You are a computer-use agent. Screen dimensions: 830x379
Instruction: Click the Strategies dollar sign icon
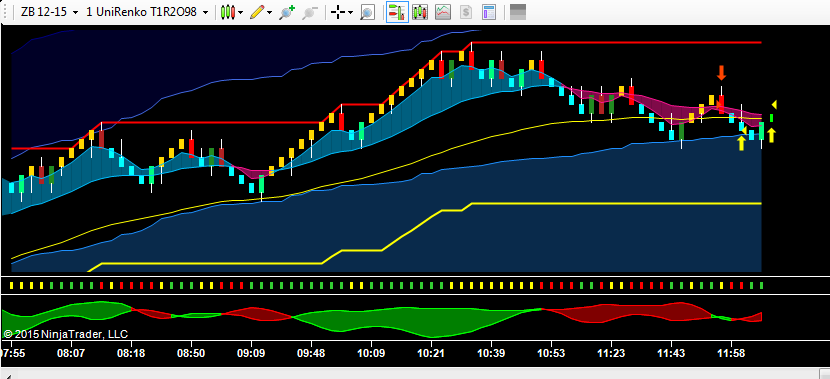click(466, 12)
